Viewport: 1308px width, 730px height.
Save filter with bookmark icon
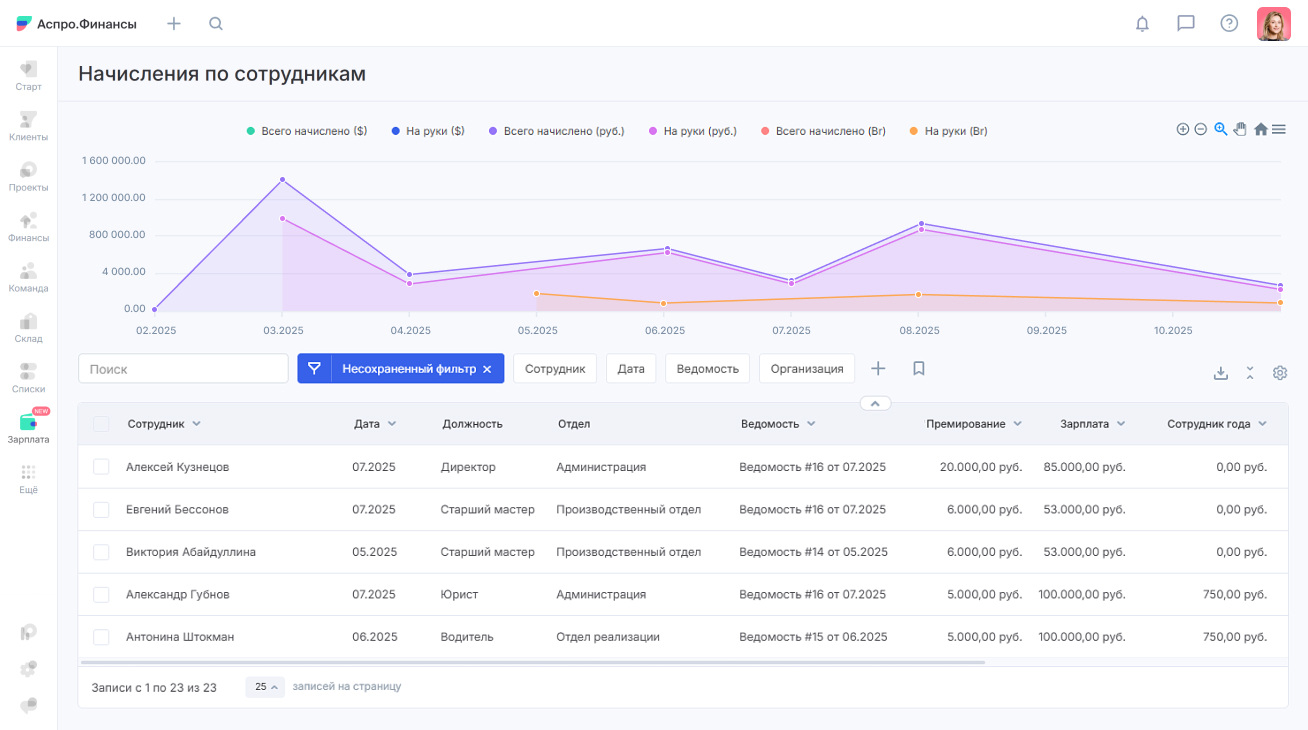click(919, 369)
